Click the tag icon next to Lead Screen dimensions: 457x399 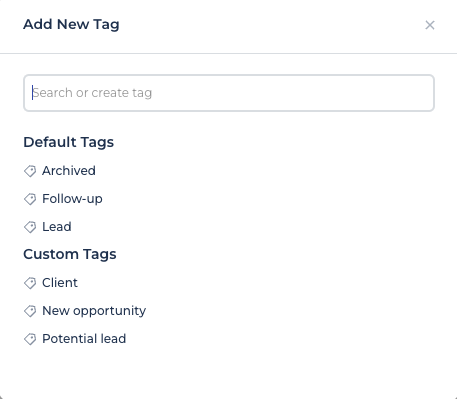point(30,227)
